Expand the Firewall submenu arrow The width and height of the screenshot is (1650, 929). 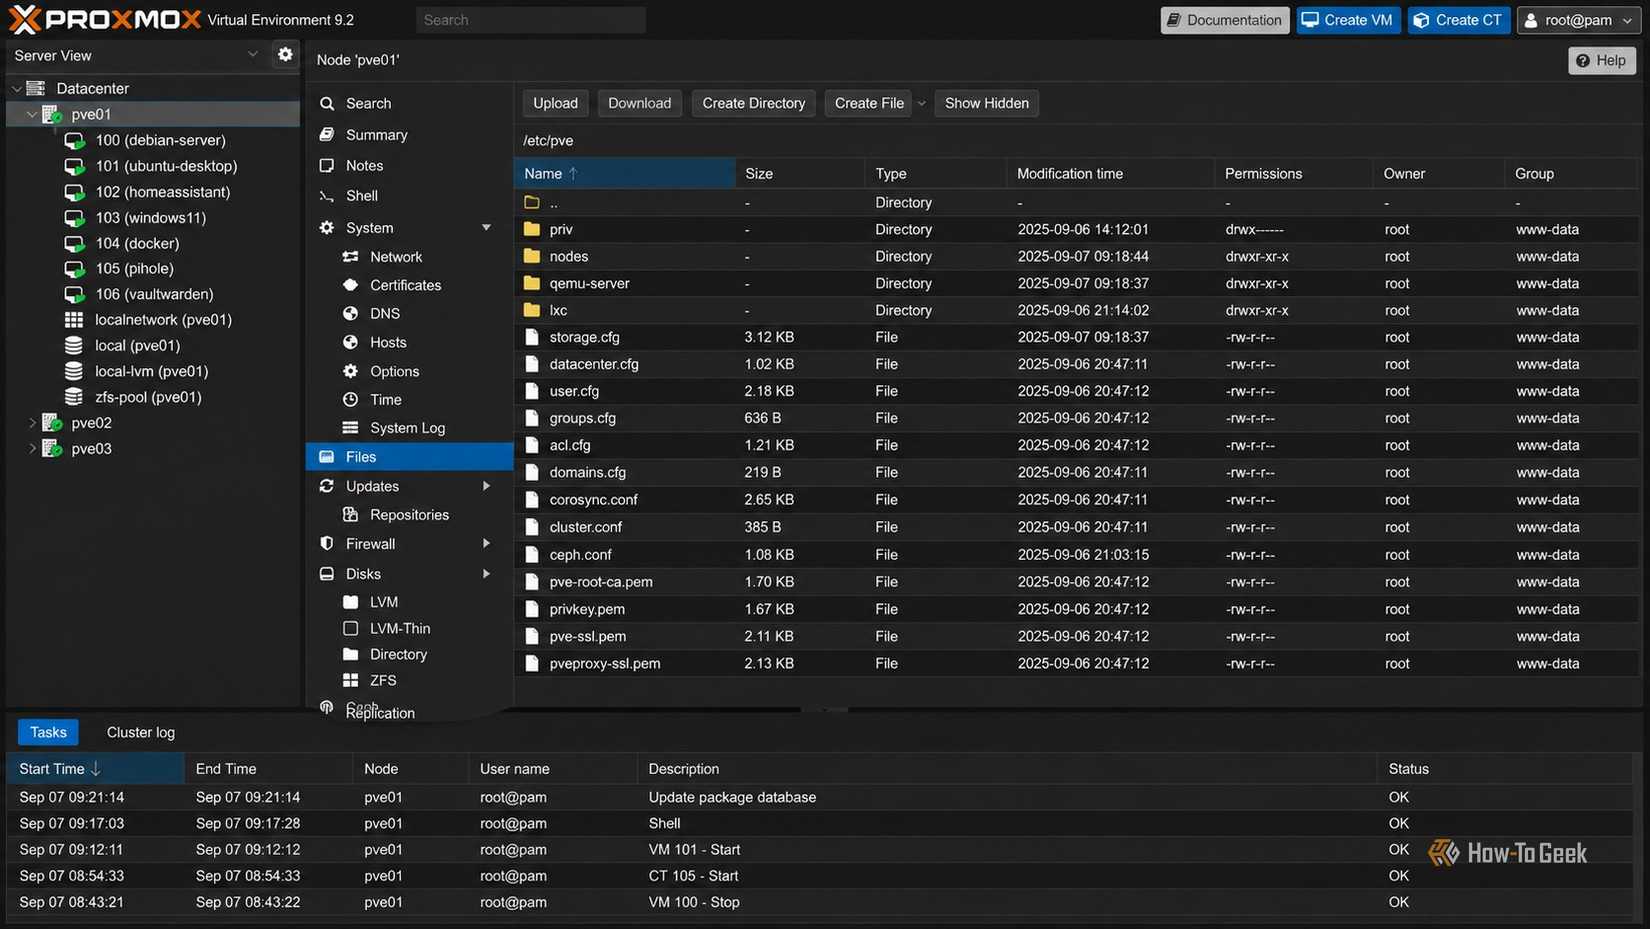[x=486, y=544]
